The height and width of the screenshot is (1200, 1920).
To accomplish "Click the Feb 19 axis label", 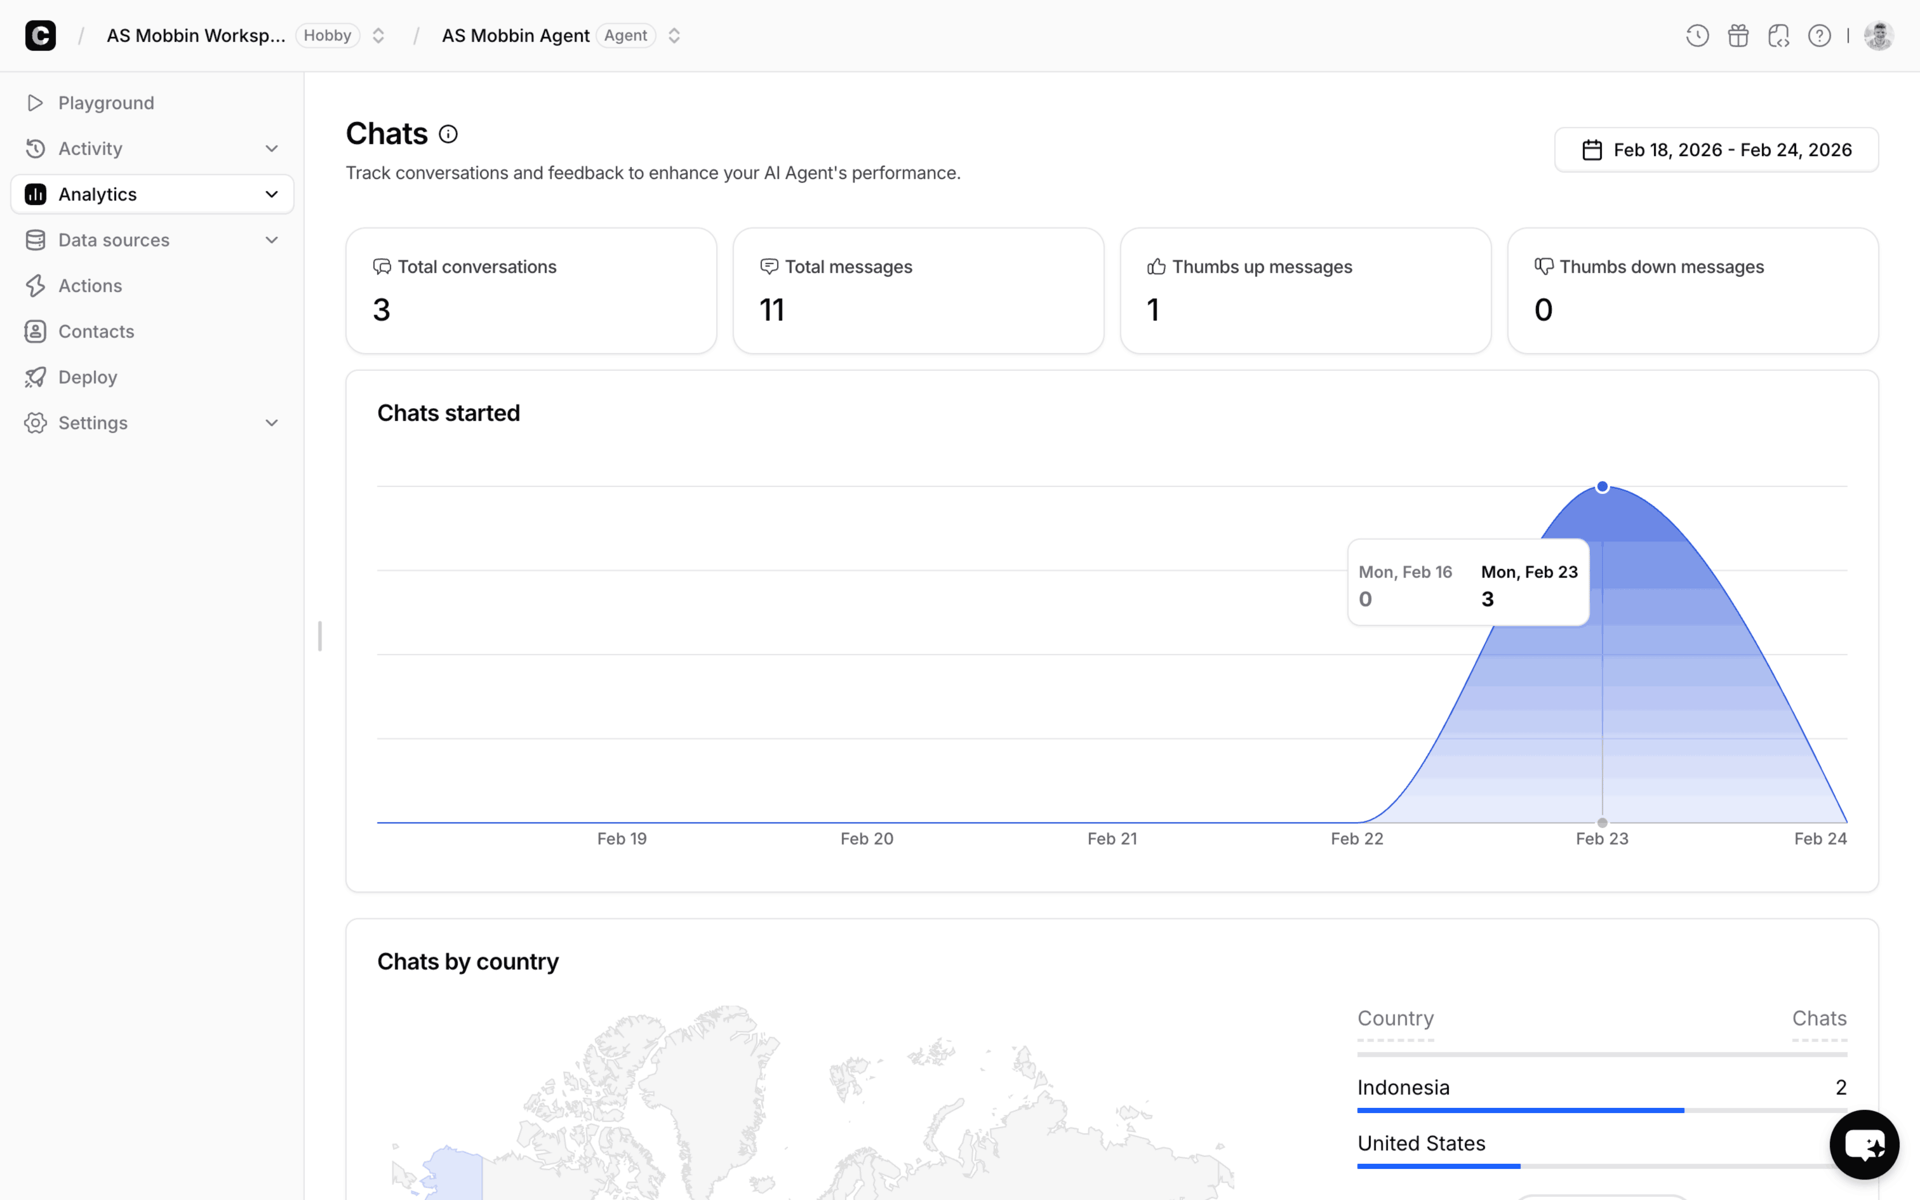I will point(622,839).
